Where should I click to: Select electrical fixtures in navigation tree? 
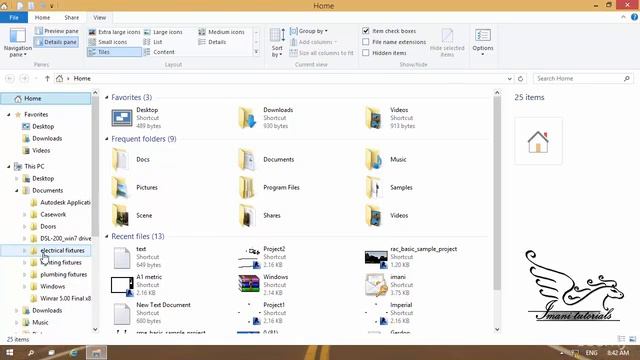pyautogui.click(x=62, y=251)
